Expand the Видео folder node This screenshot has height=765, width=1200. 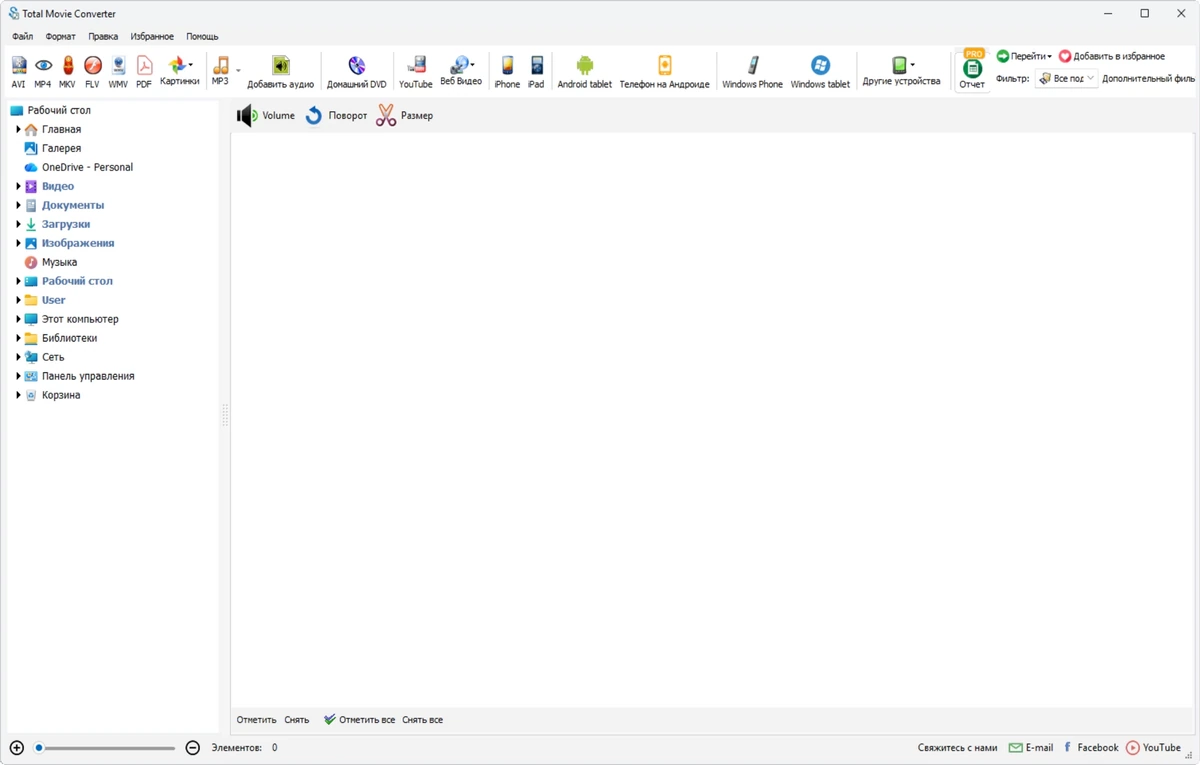click(x=18, y=187)
